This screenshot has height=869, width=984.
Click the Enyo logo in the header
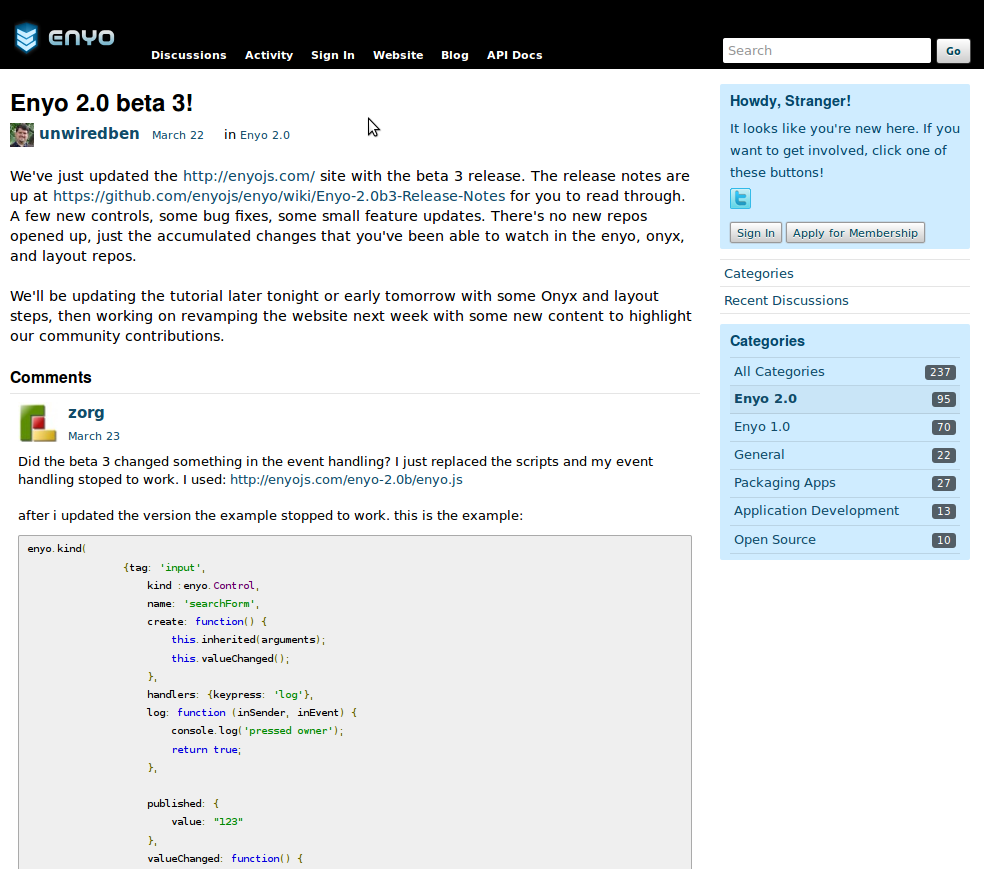click(65, 38)
